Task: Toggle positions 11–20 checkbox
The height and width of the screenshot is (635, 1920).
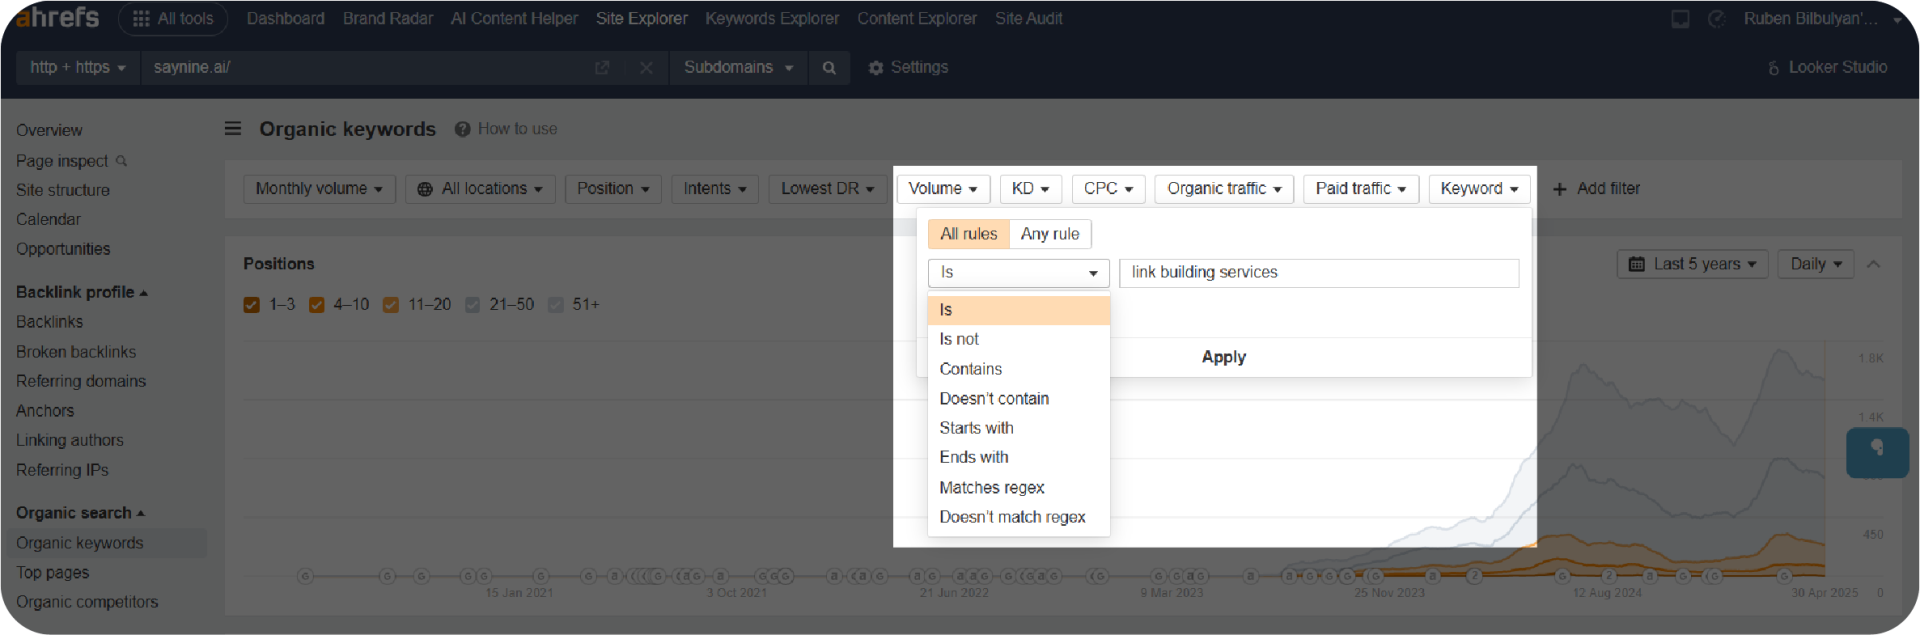Action: [391, 305]
